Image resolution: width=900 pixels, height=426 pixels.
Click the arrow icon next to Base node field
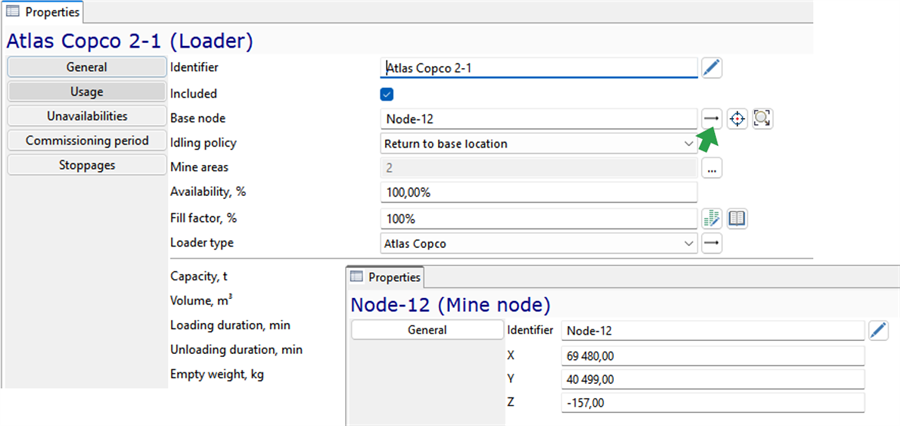tap(711, 118)
